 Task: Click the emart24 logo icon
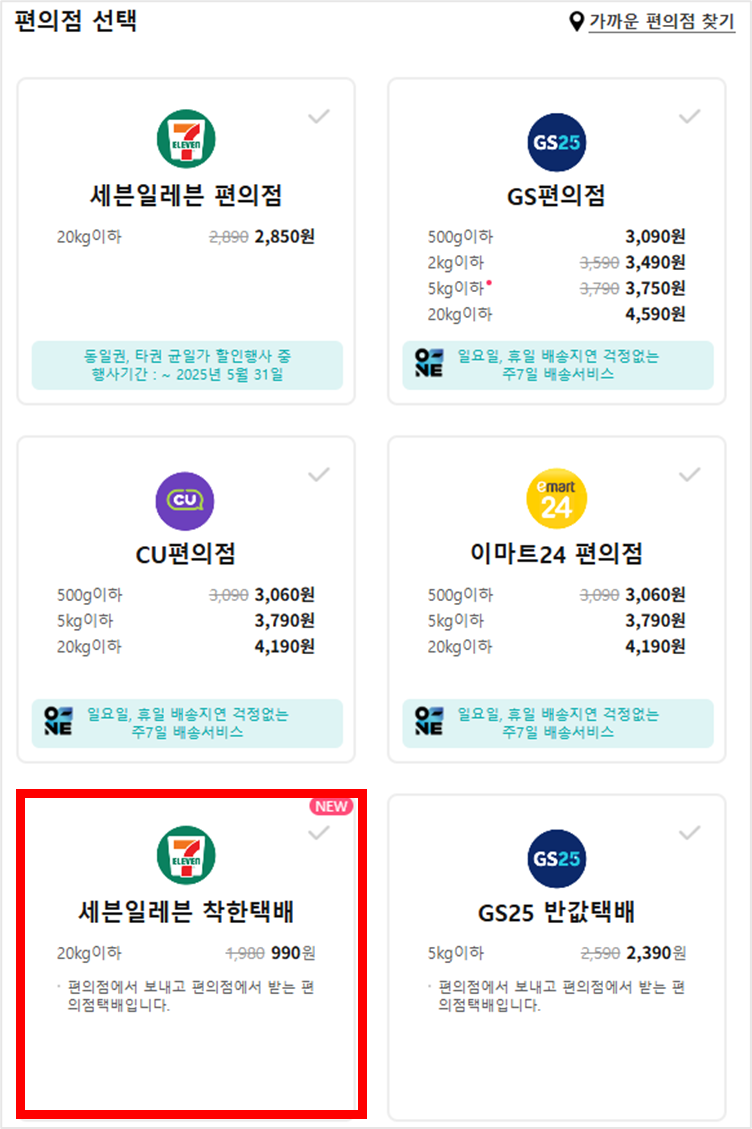point(555,497)
